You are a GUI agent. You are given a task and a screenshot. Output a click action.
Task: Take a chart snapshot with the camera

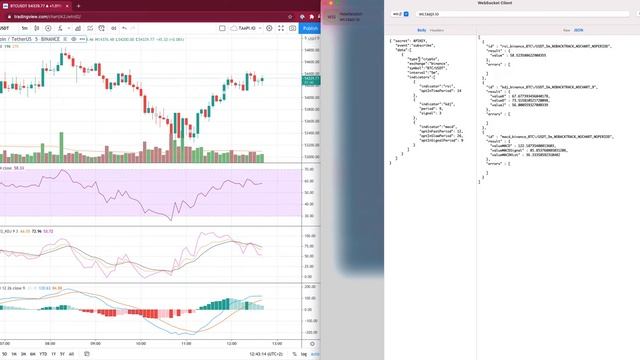click(x=293, y=28)
